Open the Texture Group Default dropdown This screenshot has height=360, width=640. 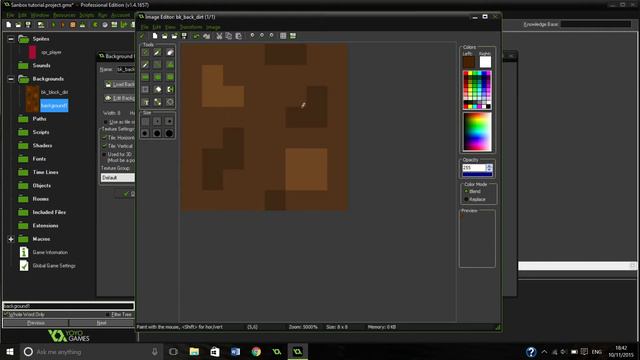point(118,178)
